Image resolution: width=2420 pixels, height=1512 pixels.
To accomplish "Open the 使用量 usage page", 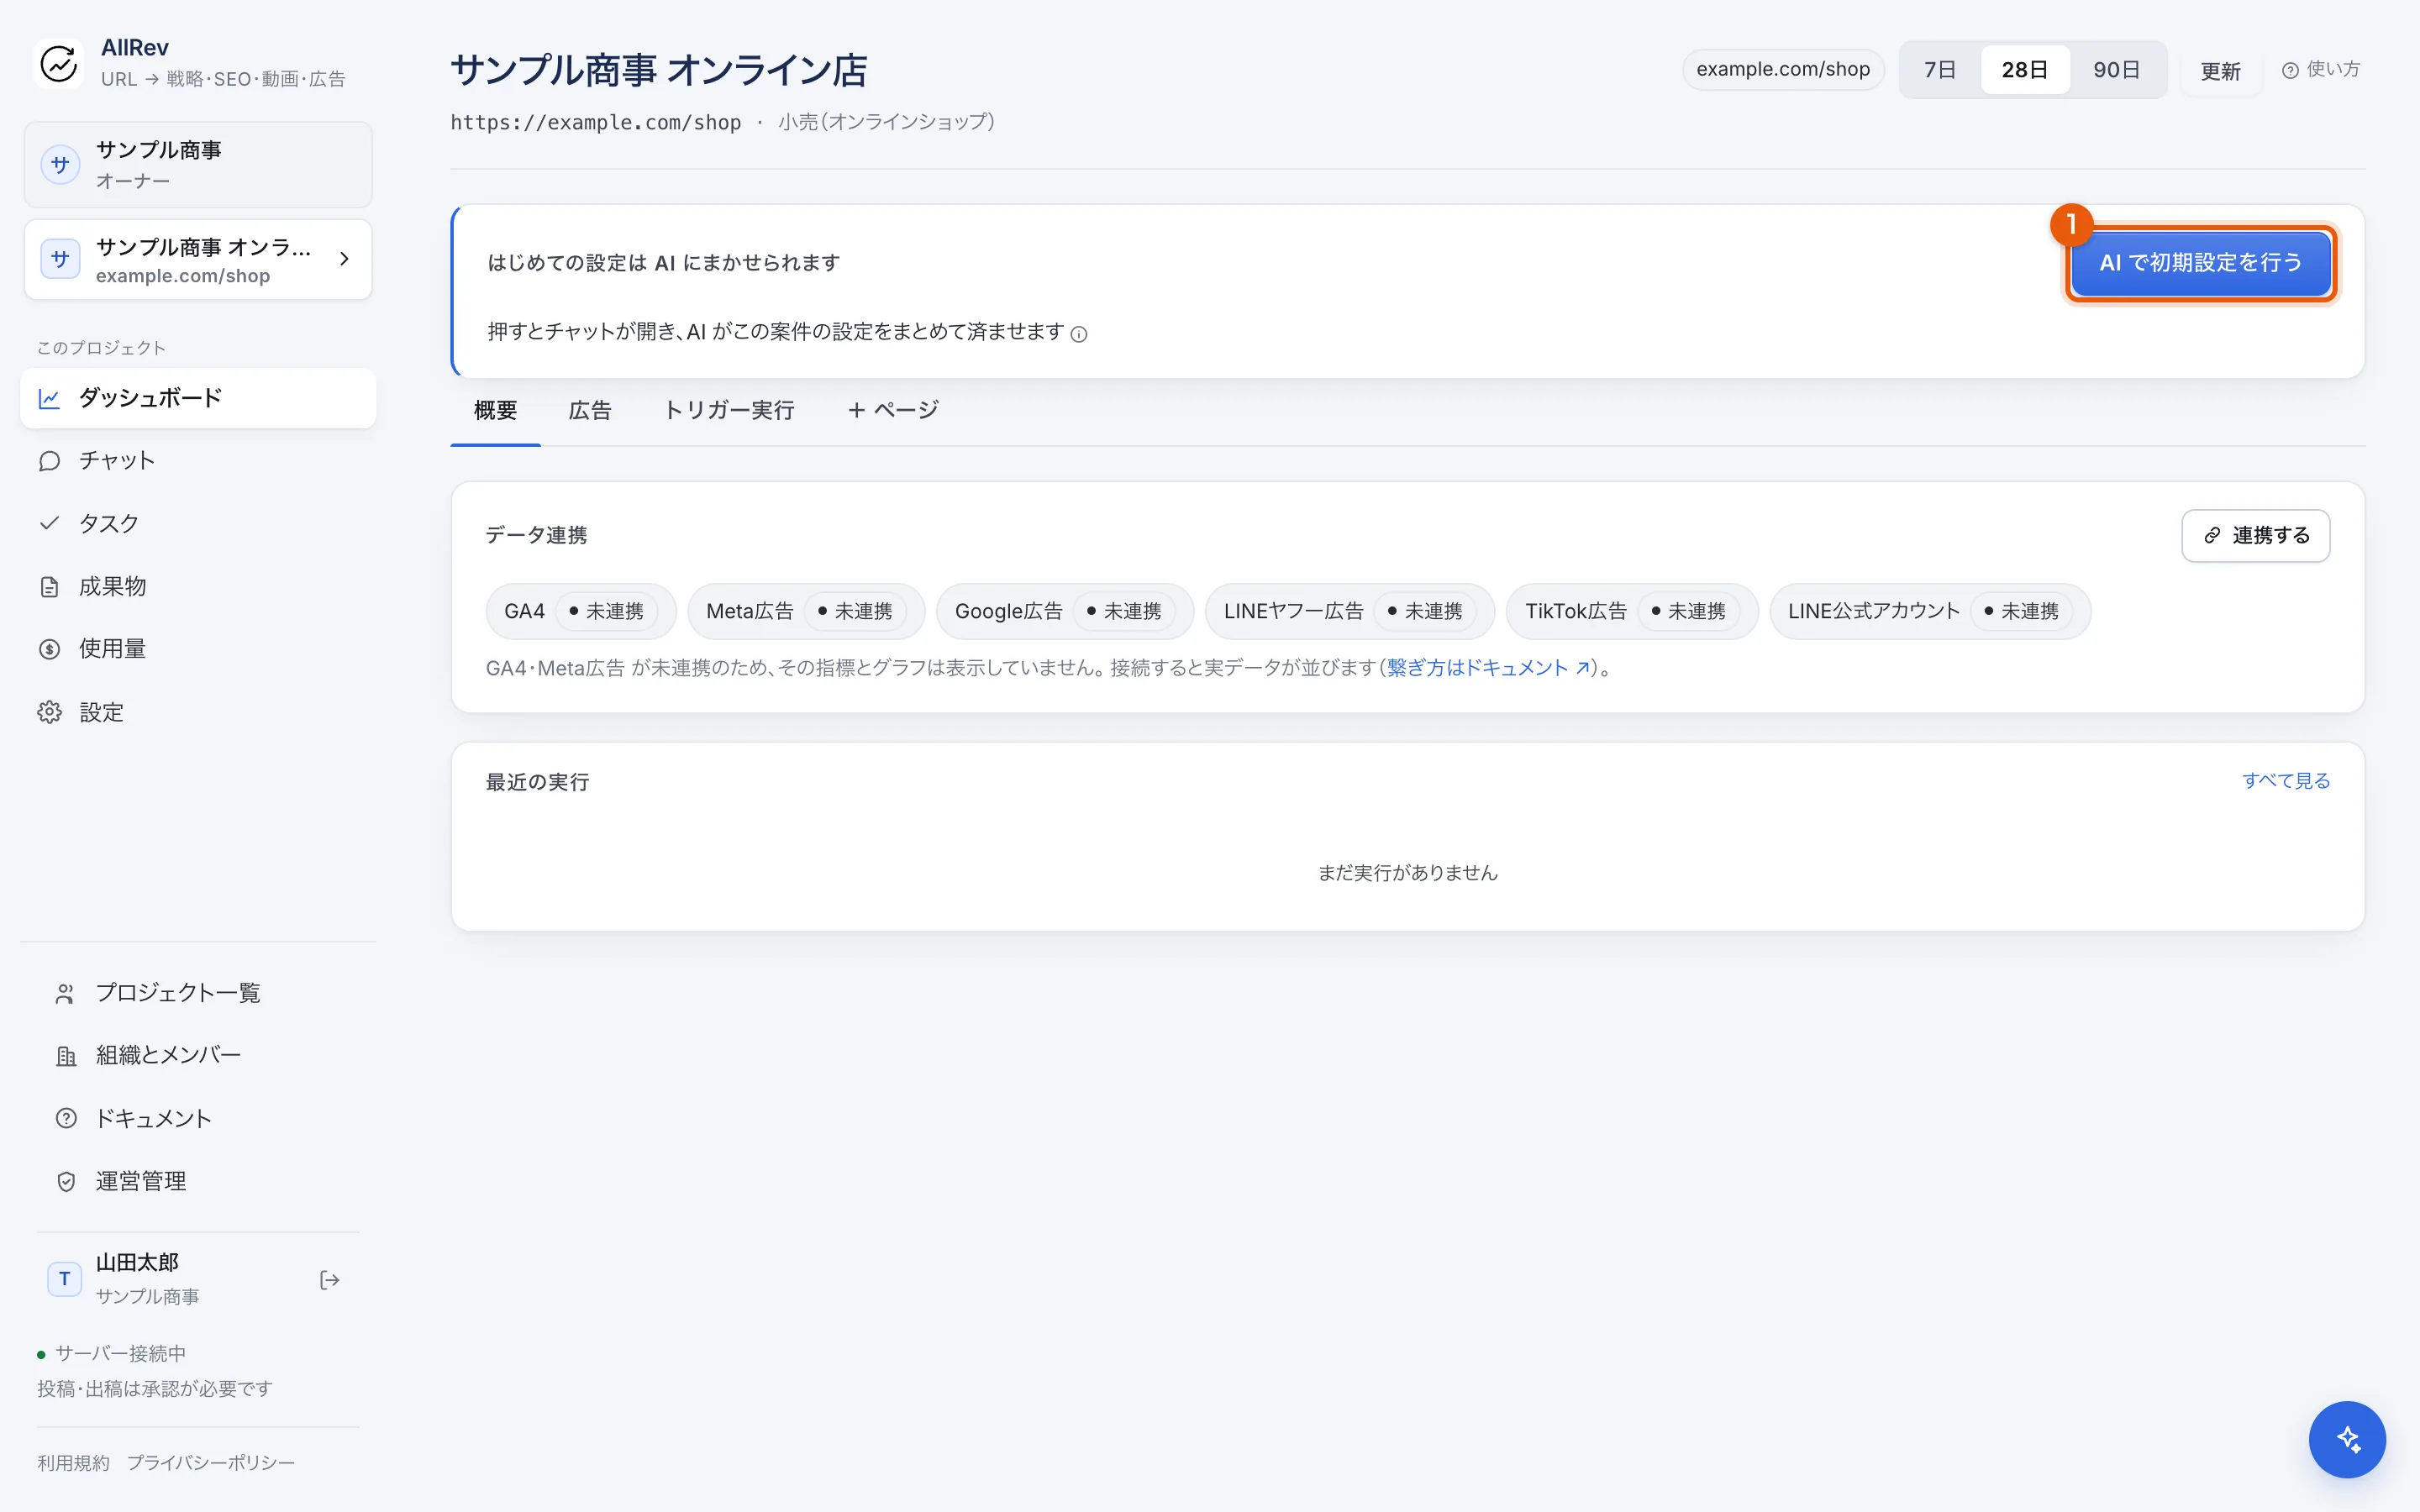I will [198, 649].
